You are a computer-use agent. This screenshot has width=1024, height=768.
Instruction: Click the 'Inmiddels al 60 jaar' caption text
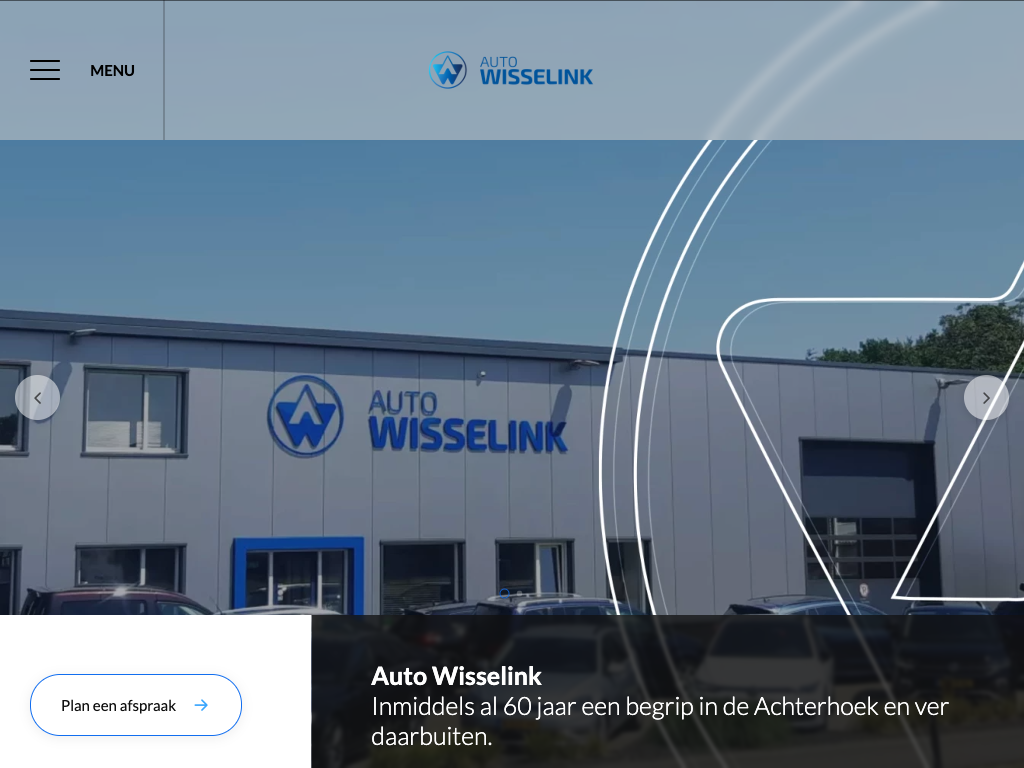660,722
